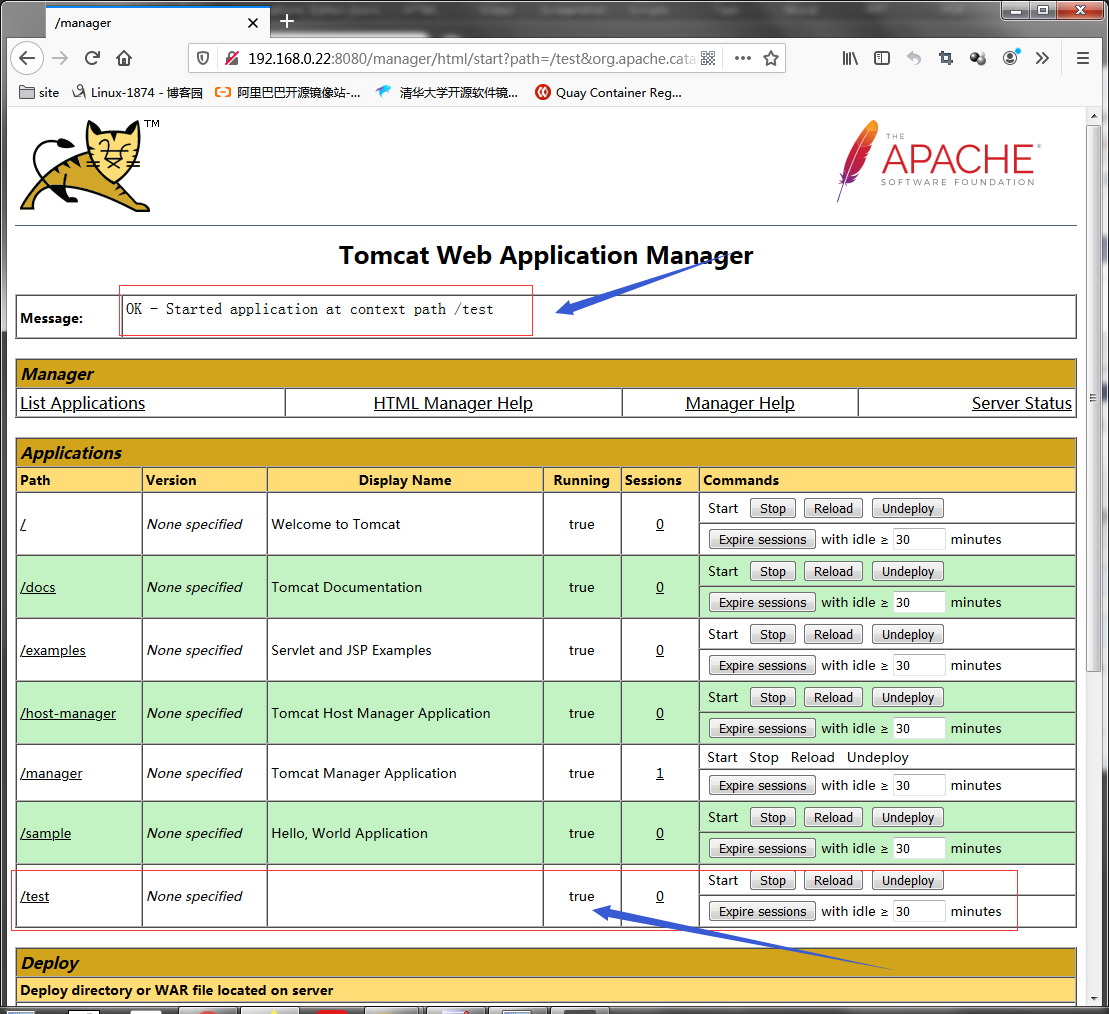Open the site bookmarks folder

coord(40,93)
